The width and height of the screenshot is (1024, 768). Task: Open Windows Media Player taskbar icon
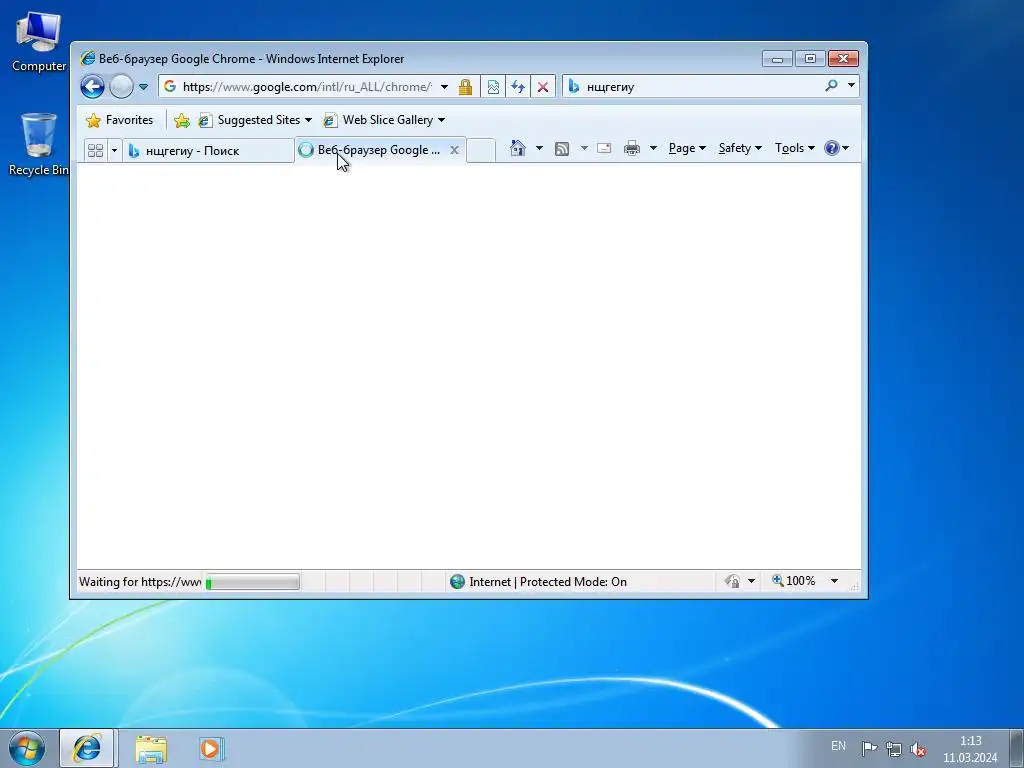[x=211, y=749]
